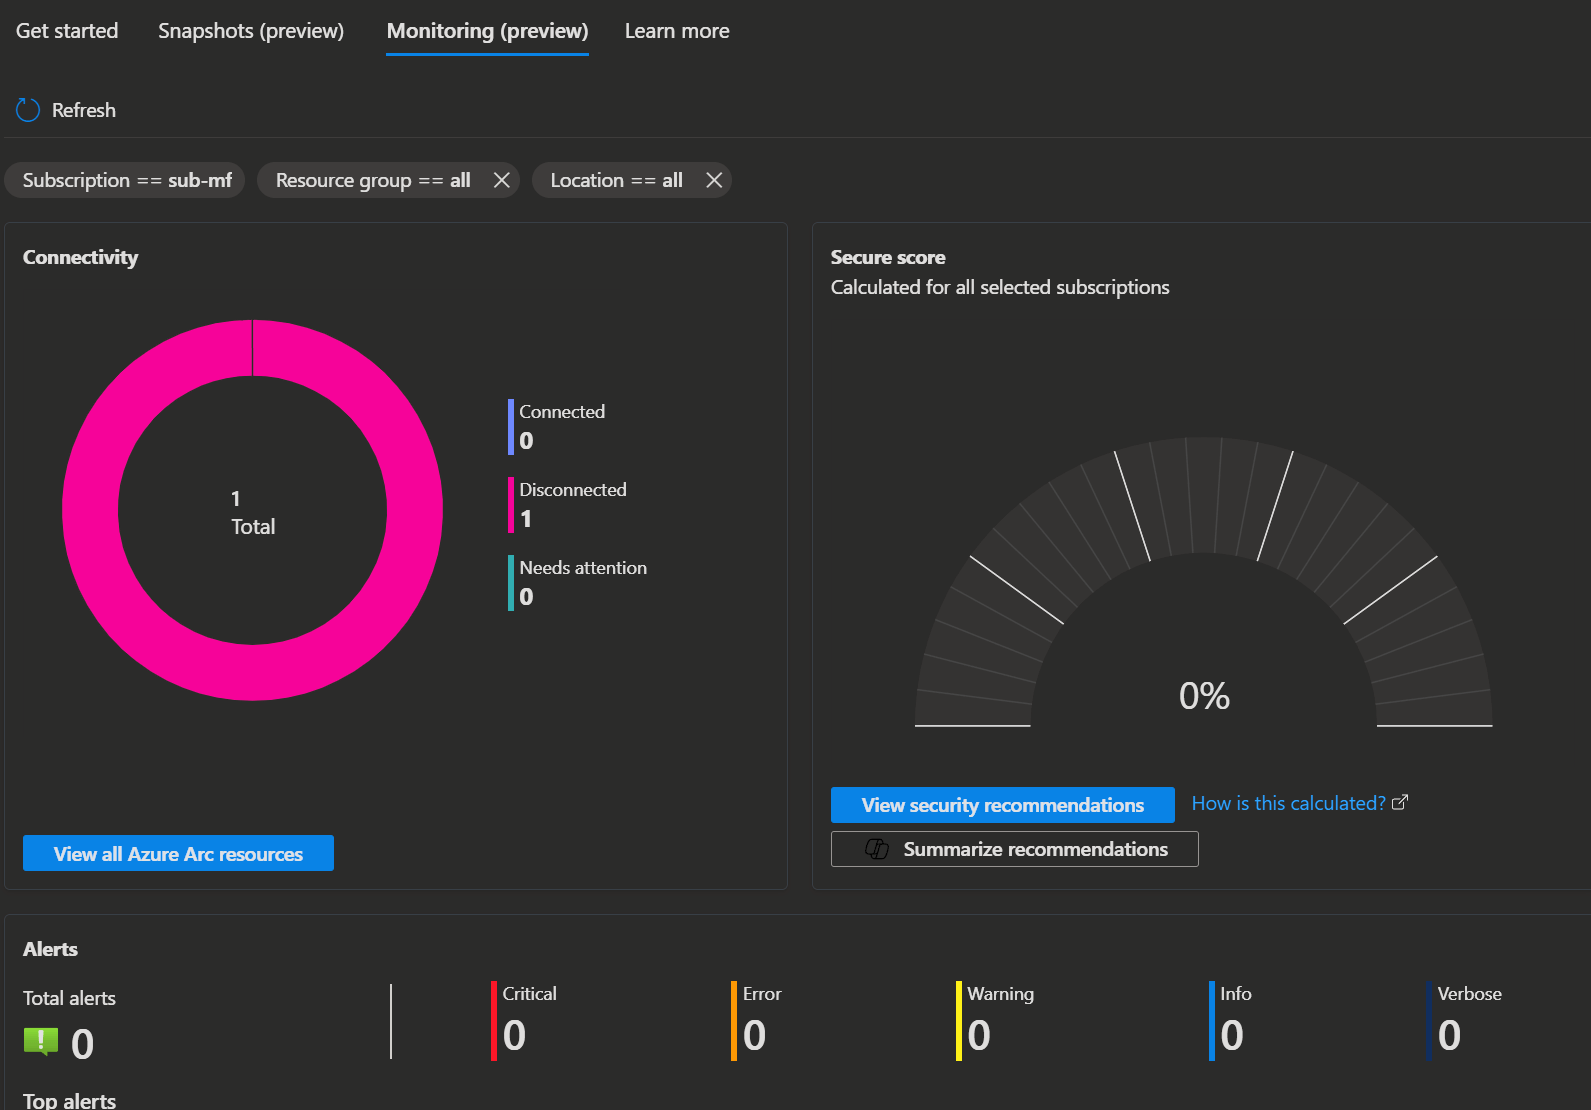
Task: Click the Critical alerts count
Action: [x=515, y=1035]
